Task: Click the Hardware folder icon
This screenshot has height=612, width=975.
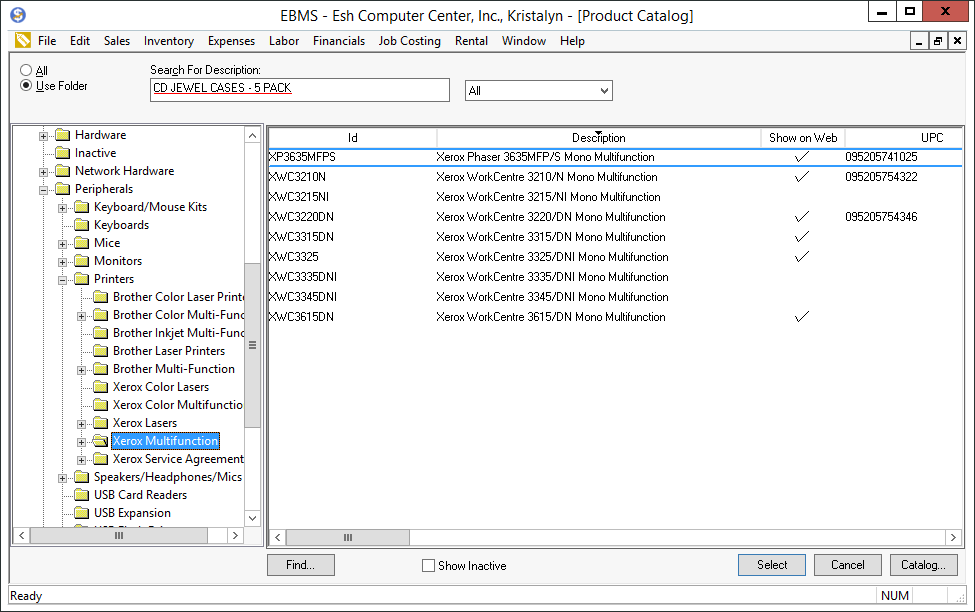Action: [x=62, y=135]
